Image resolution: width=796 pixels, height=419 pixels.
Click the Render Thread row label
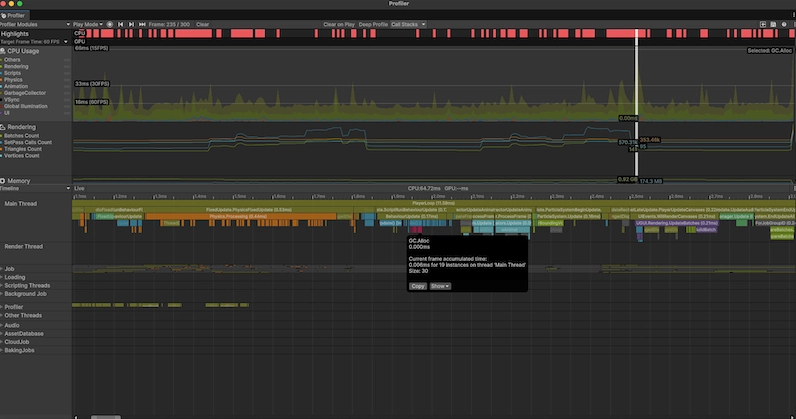point(24,246)
